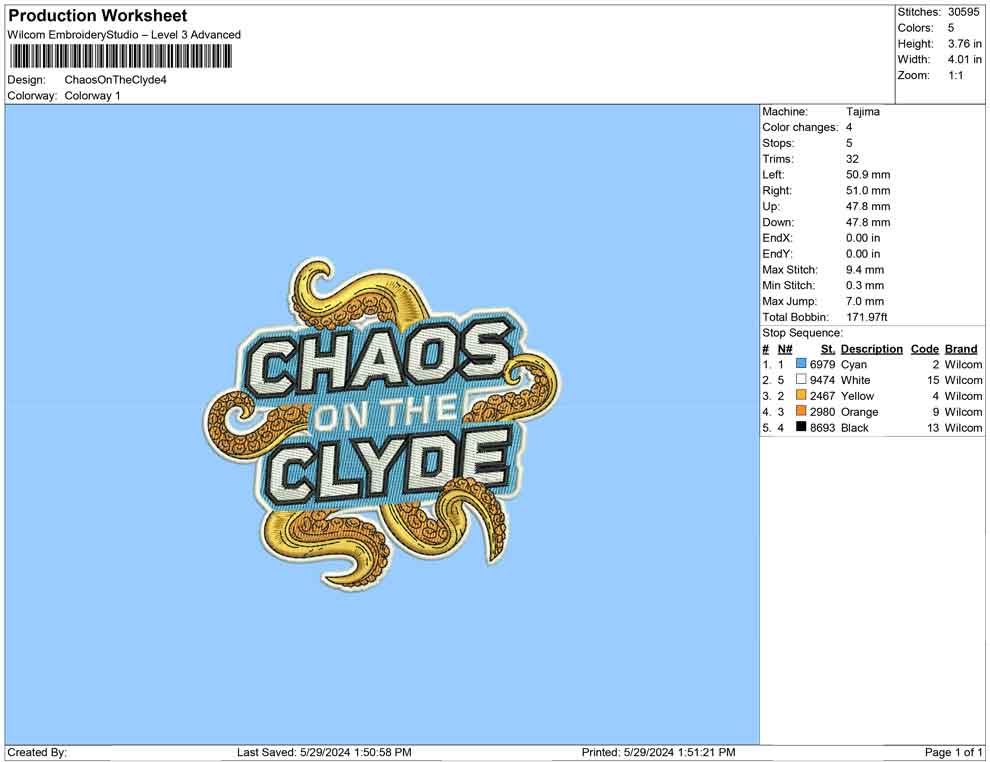Click the Brand column header
Image resolution: width=990 pixels, height=762 pixels.
(960, 349)
